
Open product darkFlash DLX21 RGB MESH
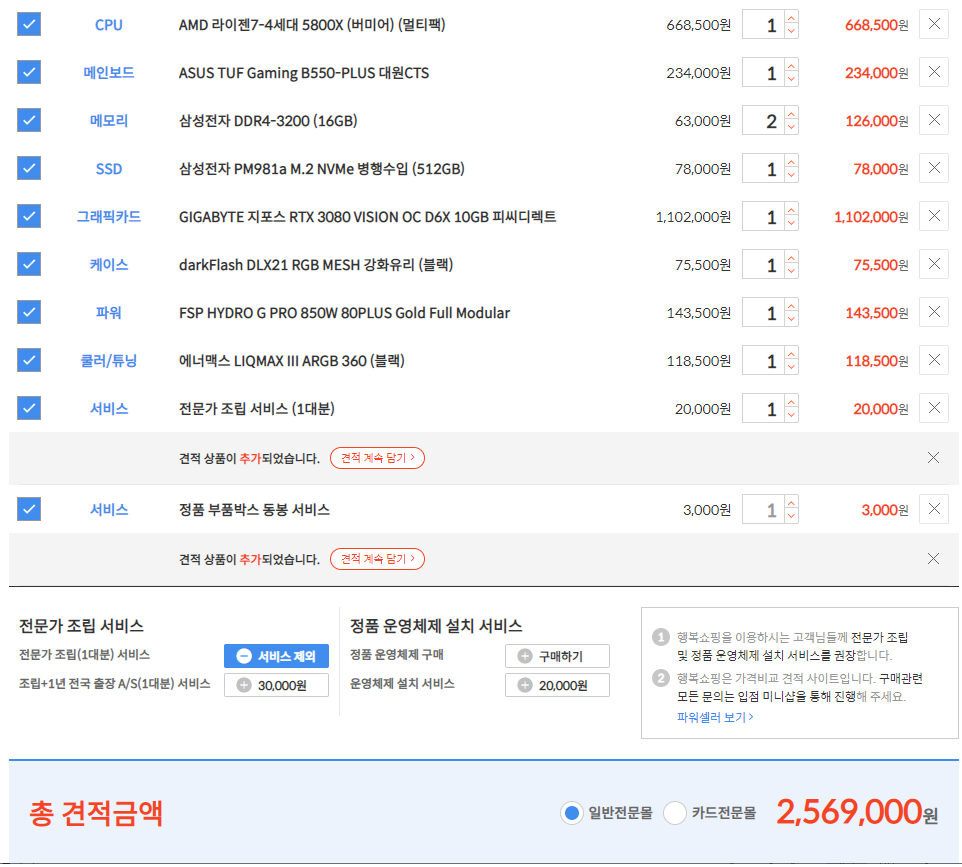click(315, 265)
